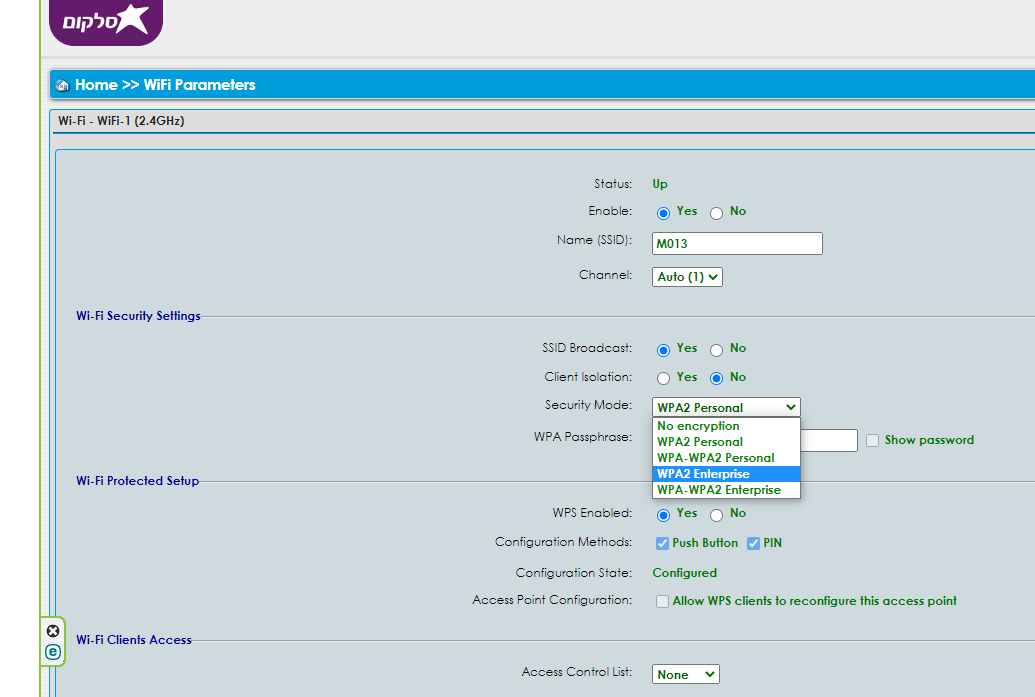Open the Access Control List dropdown
The height and width of the screenshot is (697, 1035).
pyautogui.click(x=685, y=674)
